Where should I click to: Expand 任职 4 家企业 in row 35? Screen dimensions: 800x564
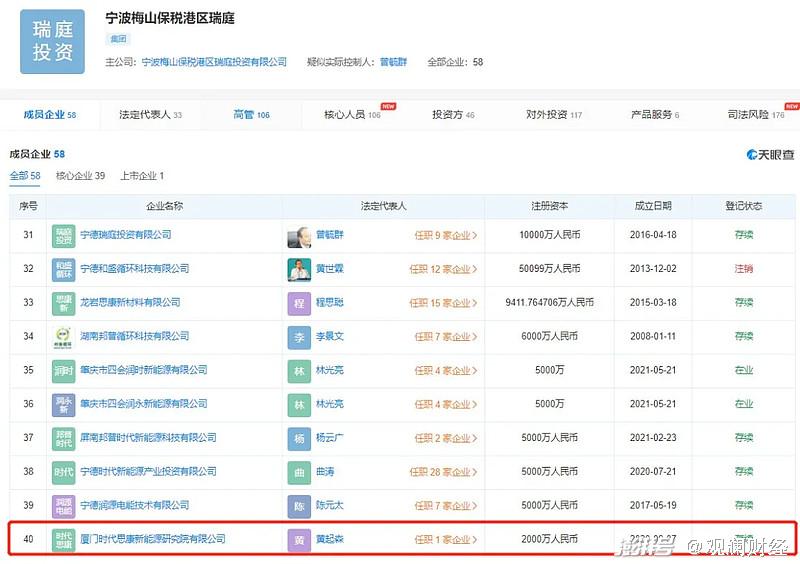[445, 371]
